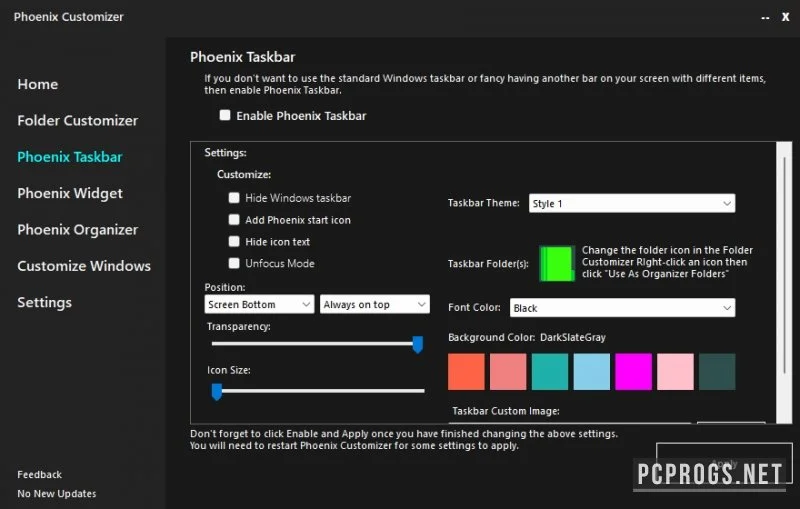Toggle Hide icon text option
Image resolution: width=800 pixels, height=509 pixels.
coord(234,242)
